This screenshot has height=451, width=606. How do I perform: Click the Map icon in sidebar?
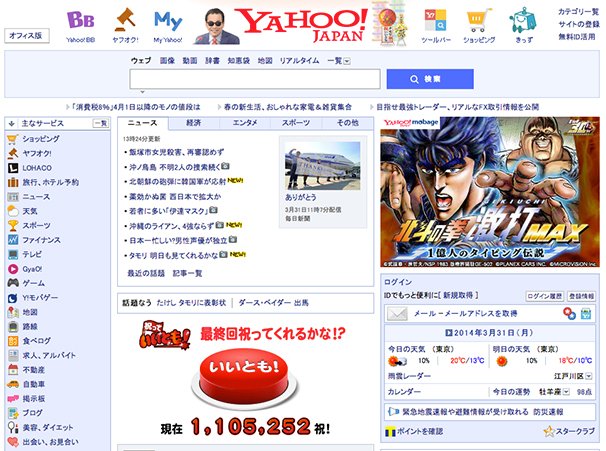click(13, 312)
